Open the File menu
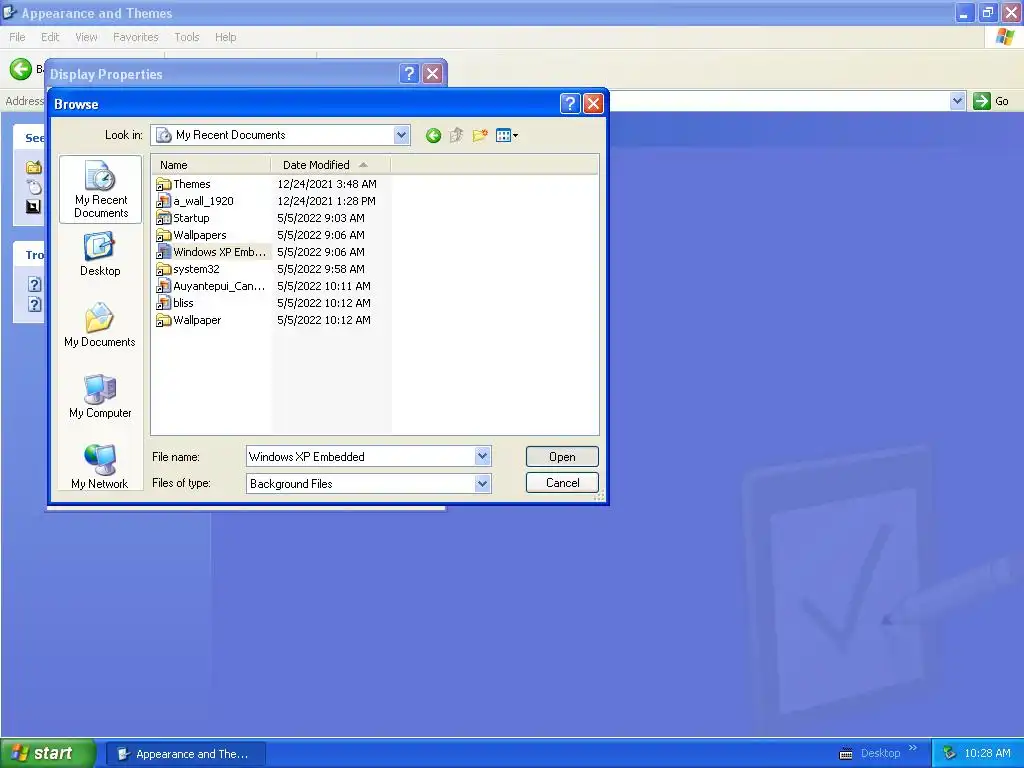This screenshot has width=1024, height=768. 17,37
